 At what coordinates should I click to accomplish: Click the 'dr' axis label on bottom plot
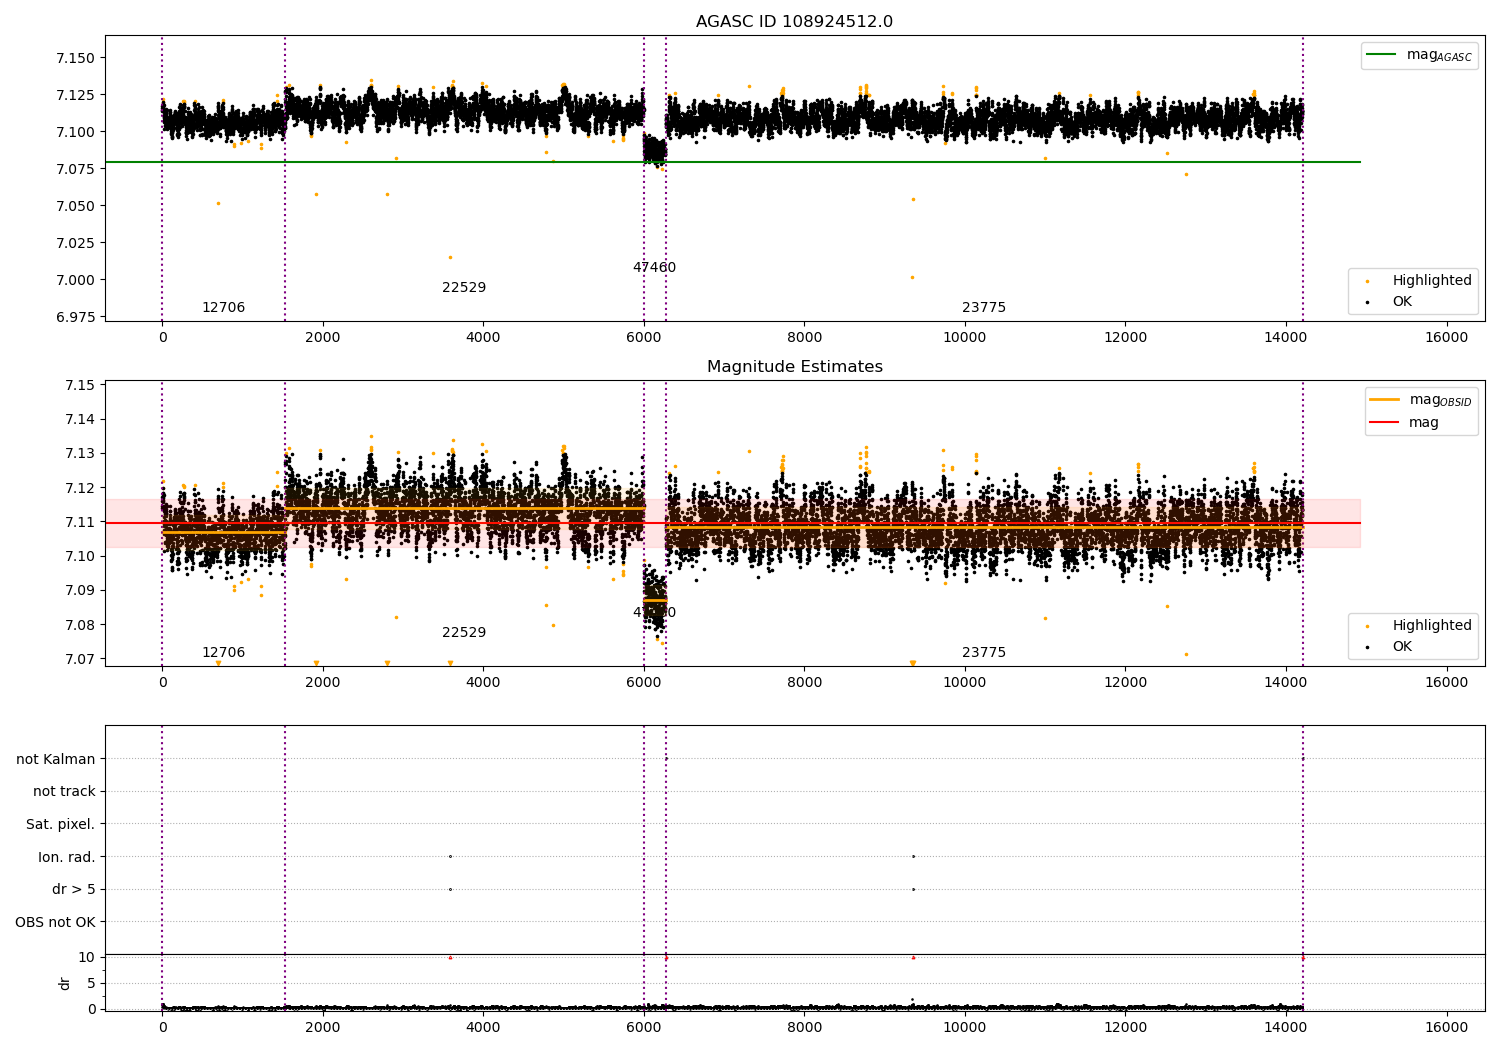pyautogui.click(x=65, y=983)
